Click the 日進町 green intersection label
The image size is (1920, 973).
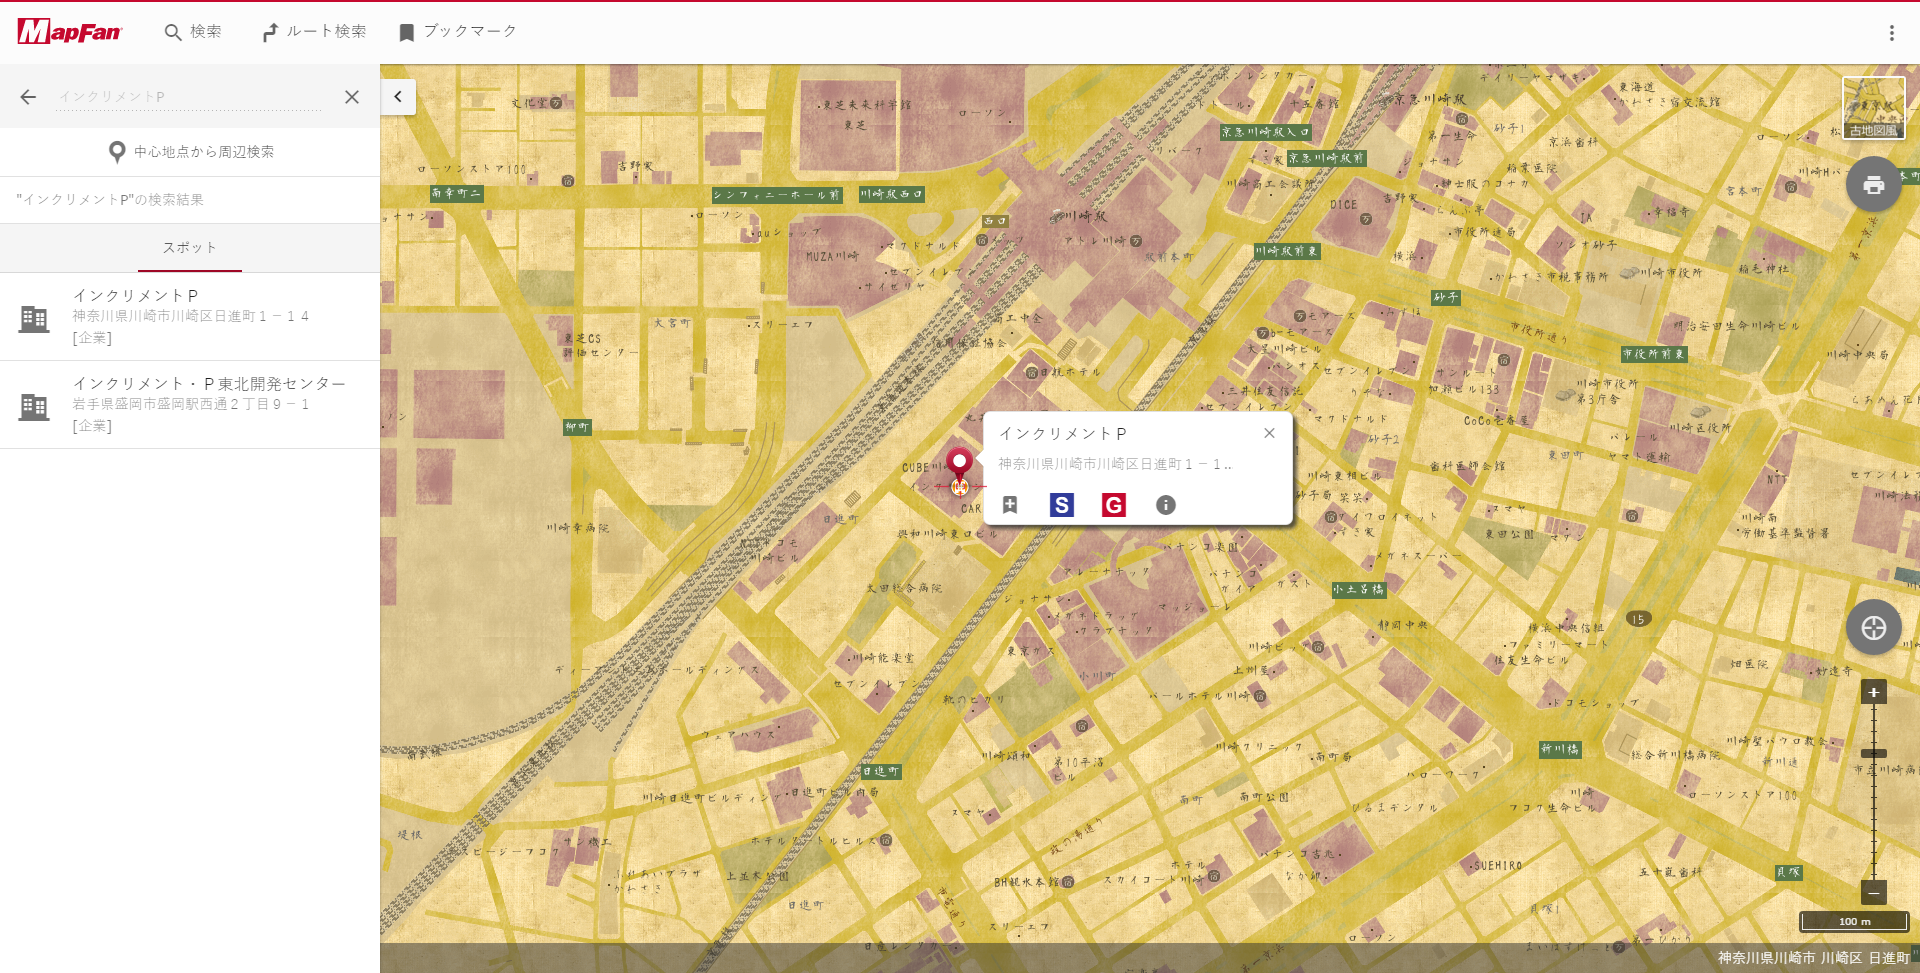pos(881,771)
